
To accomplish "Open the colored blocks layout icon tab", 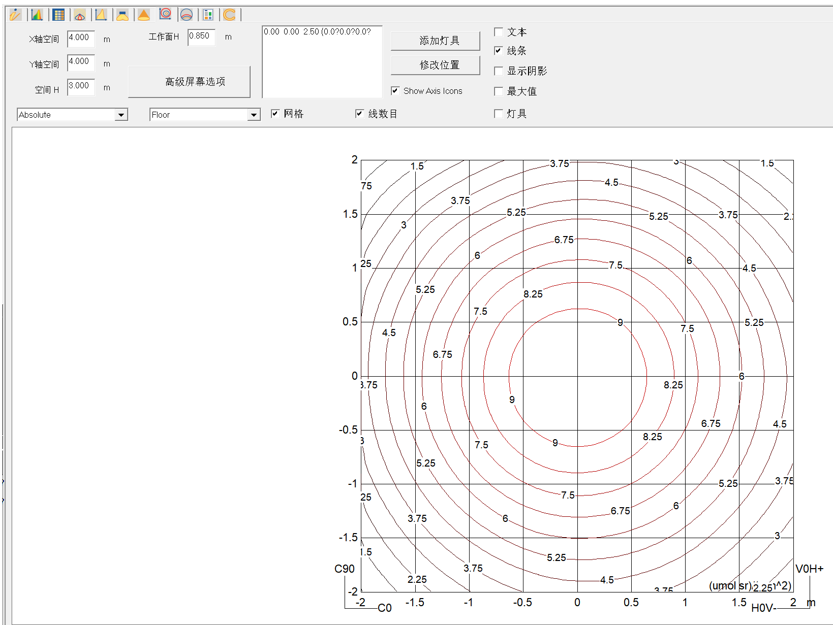I will (208, 14).
